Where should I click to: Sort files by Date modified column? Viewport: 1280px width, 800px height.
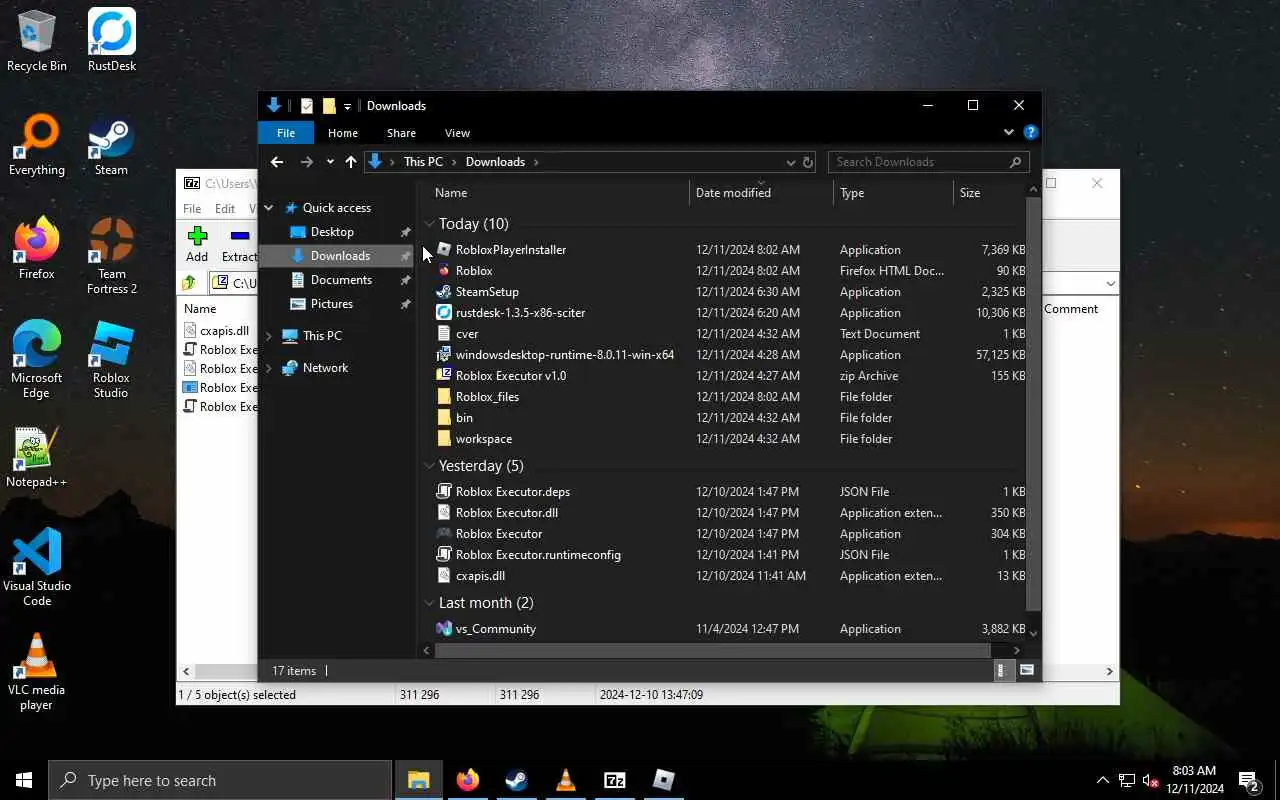pos(761,193)
